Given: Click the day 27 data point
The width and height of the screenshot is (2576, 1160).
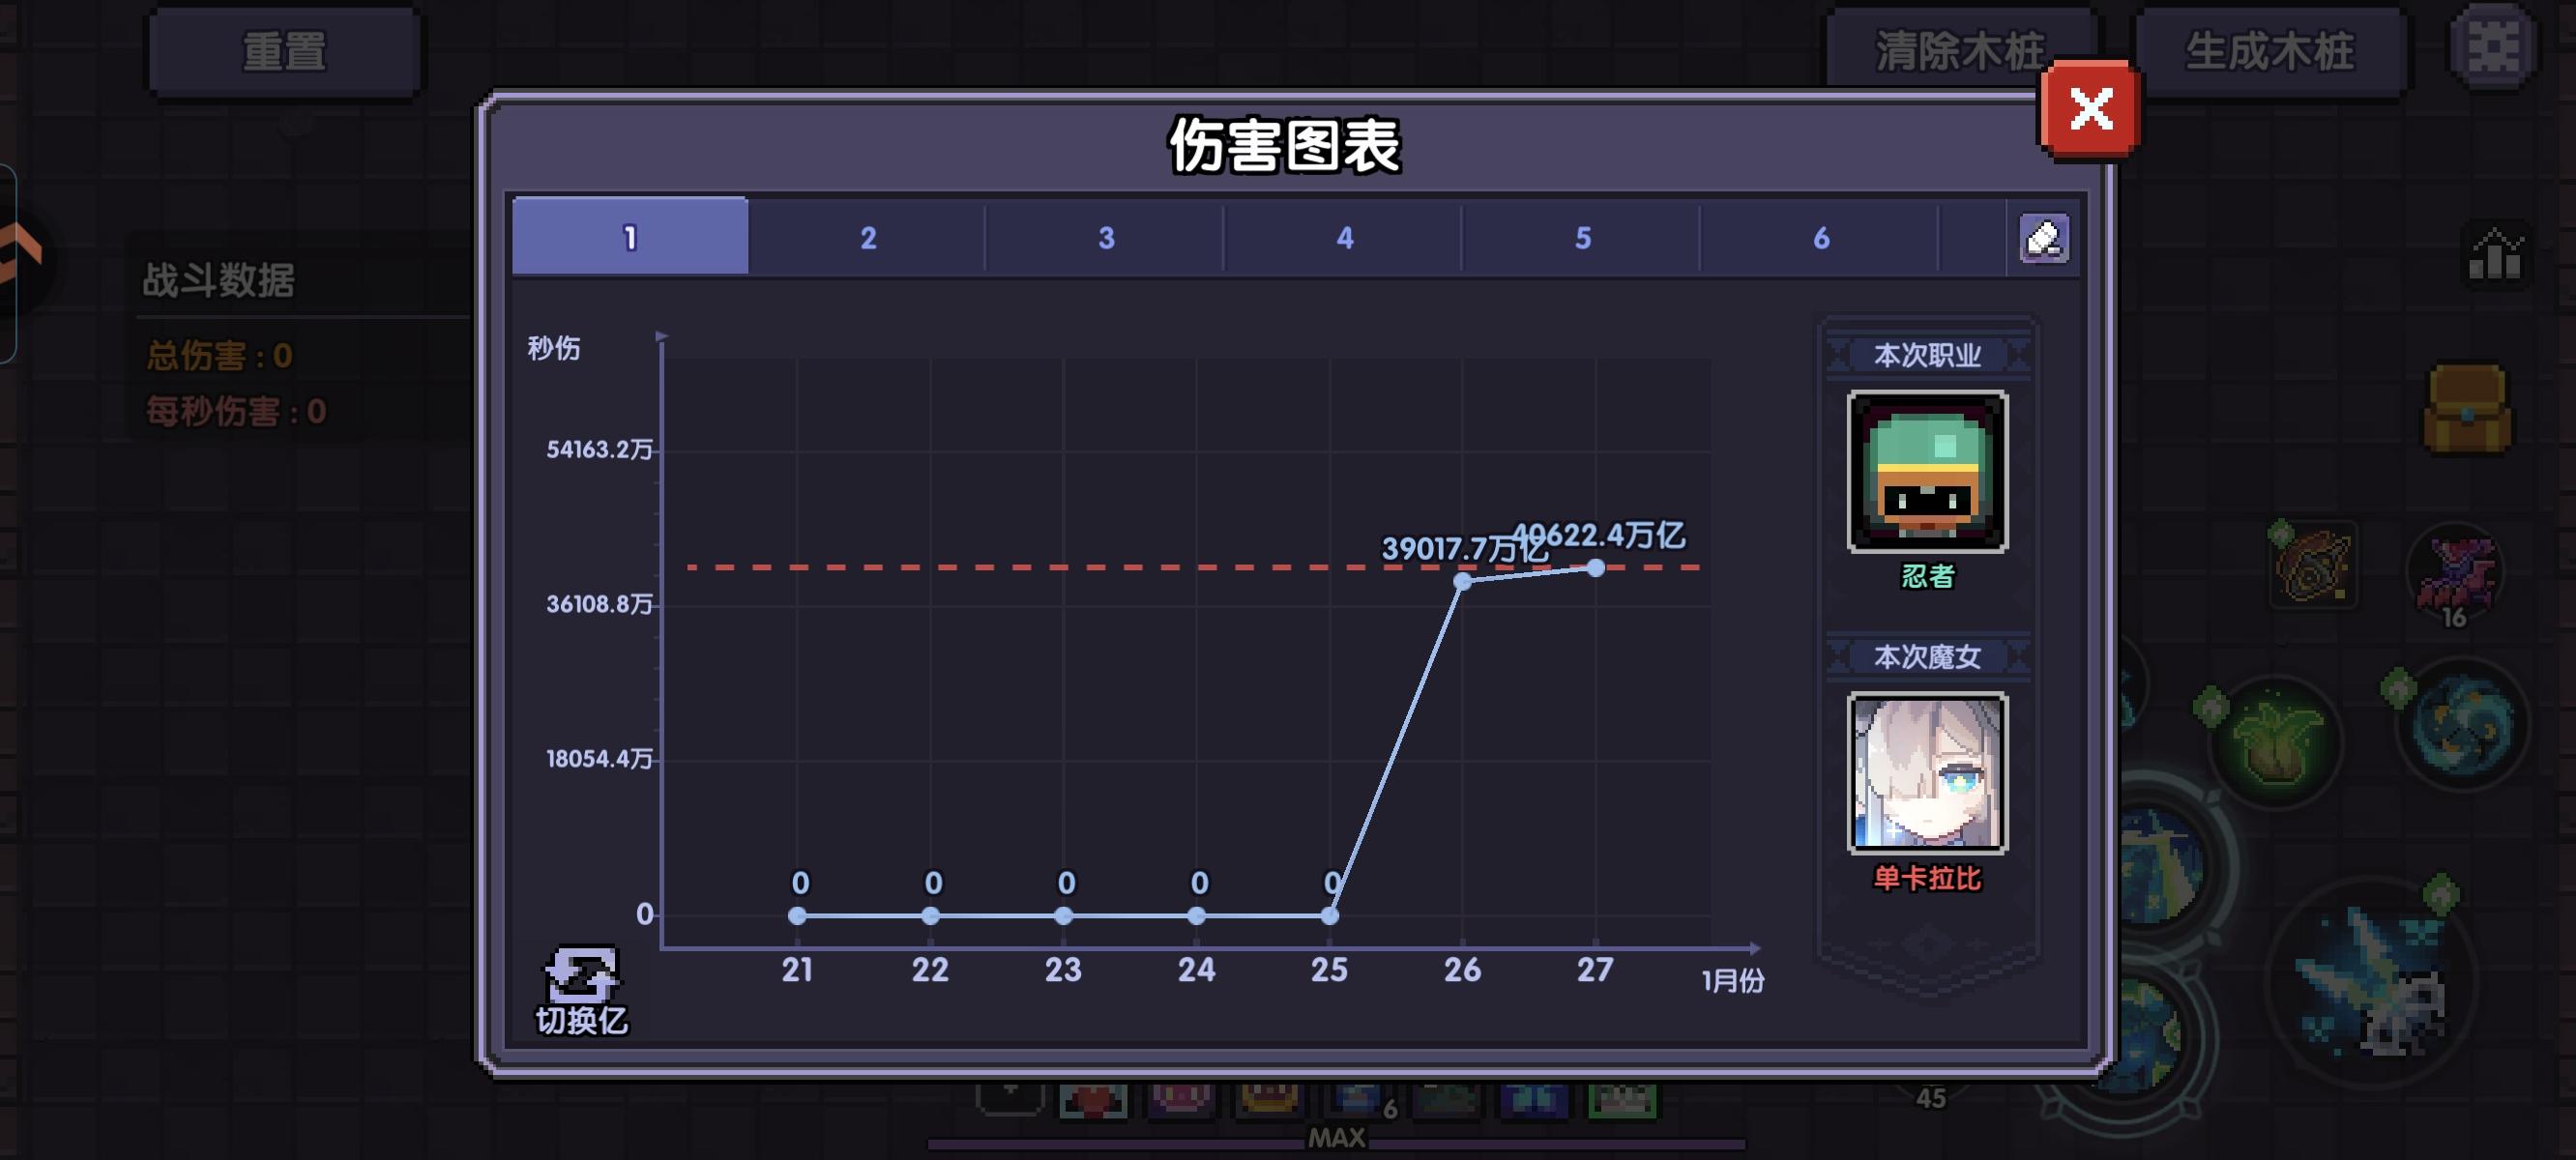Looking at the screenshot, I should pos(1596,568).
